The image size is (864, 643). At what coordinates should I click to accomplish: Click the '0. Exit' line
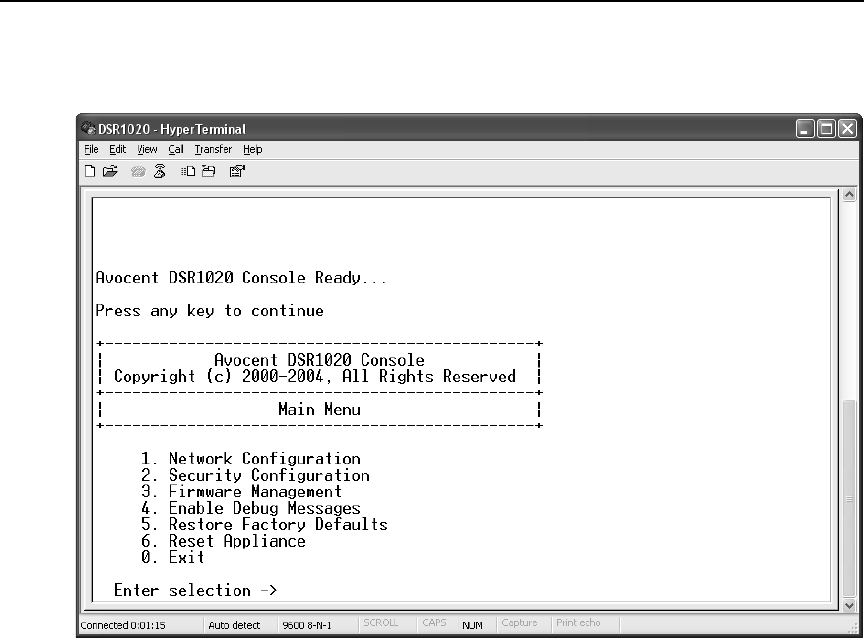[x=172, y=557]
